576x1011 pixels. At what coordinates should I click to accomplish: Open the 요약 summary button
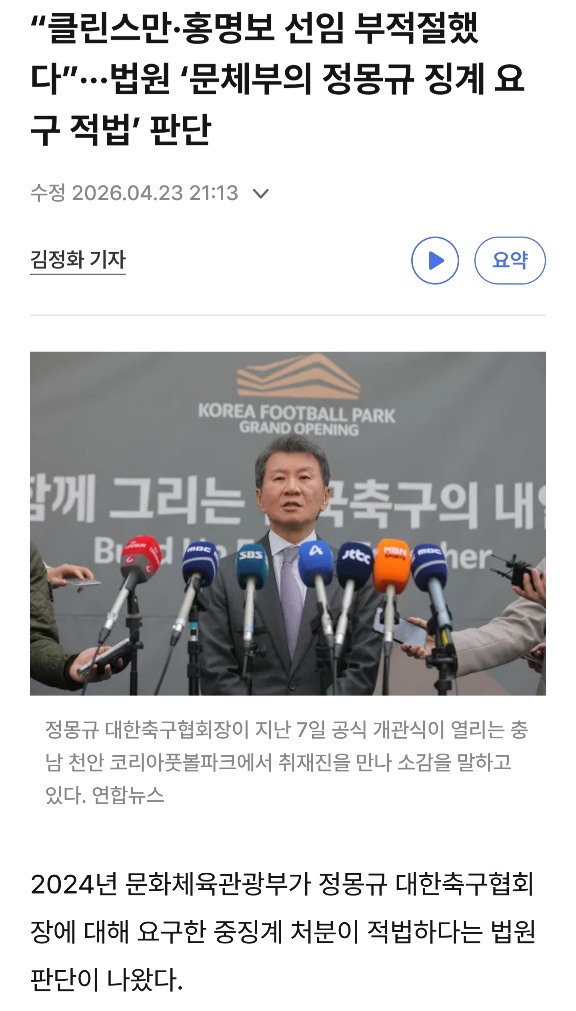510,260
